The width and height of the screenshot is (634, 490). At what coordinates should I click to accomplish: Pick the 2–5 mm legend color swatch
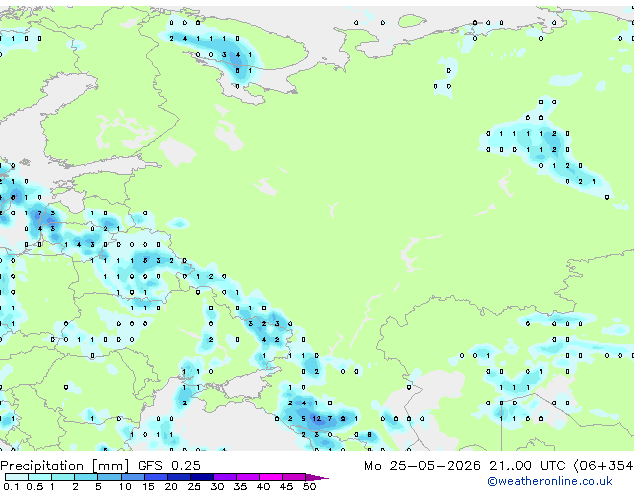tap(86, 477)
